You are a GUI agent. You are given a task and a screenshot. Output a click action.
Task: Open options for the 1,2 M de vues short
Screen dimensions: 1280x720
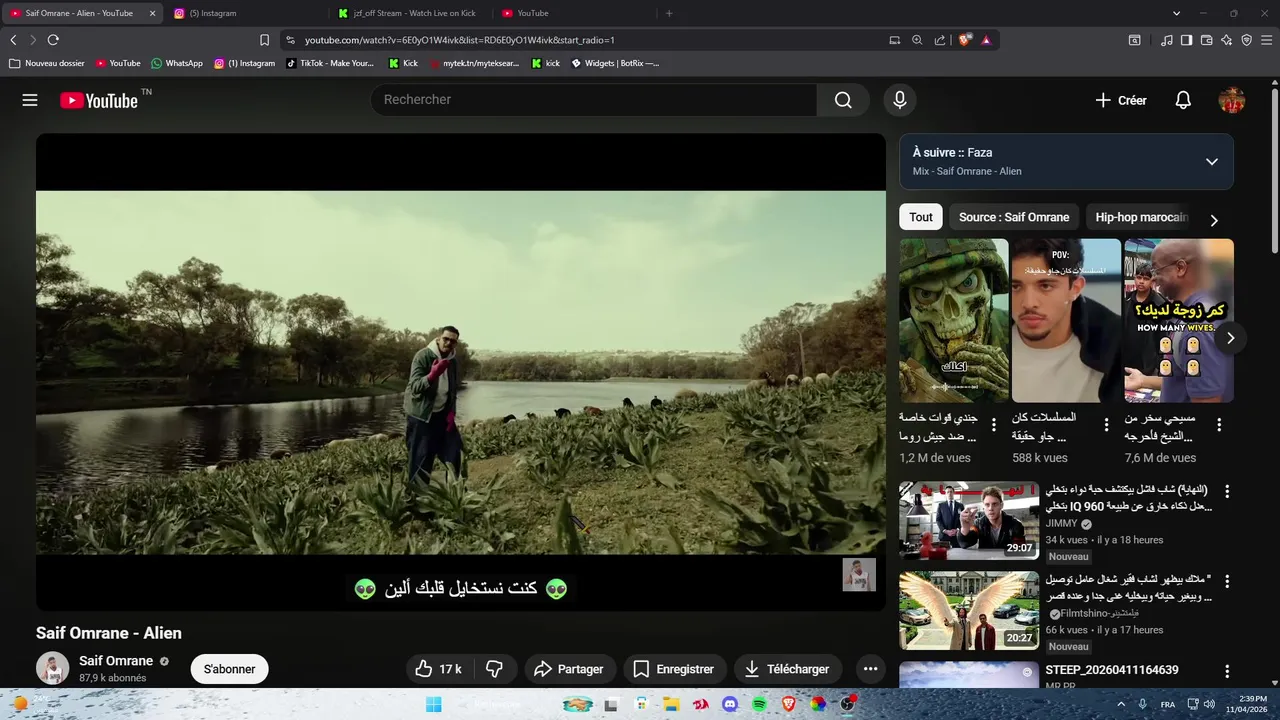coord(994,425)
